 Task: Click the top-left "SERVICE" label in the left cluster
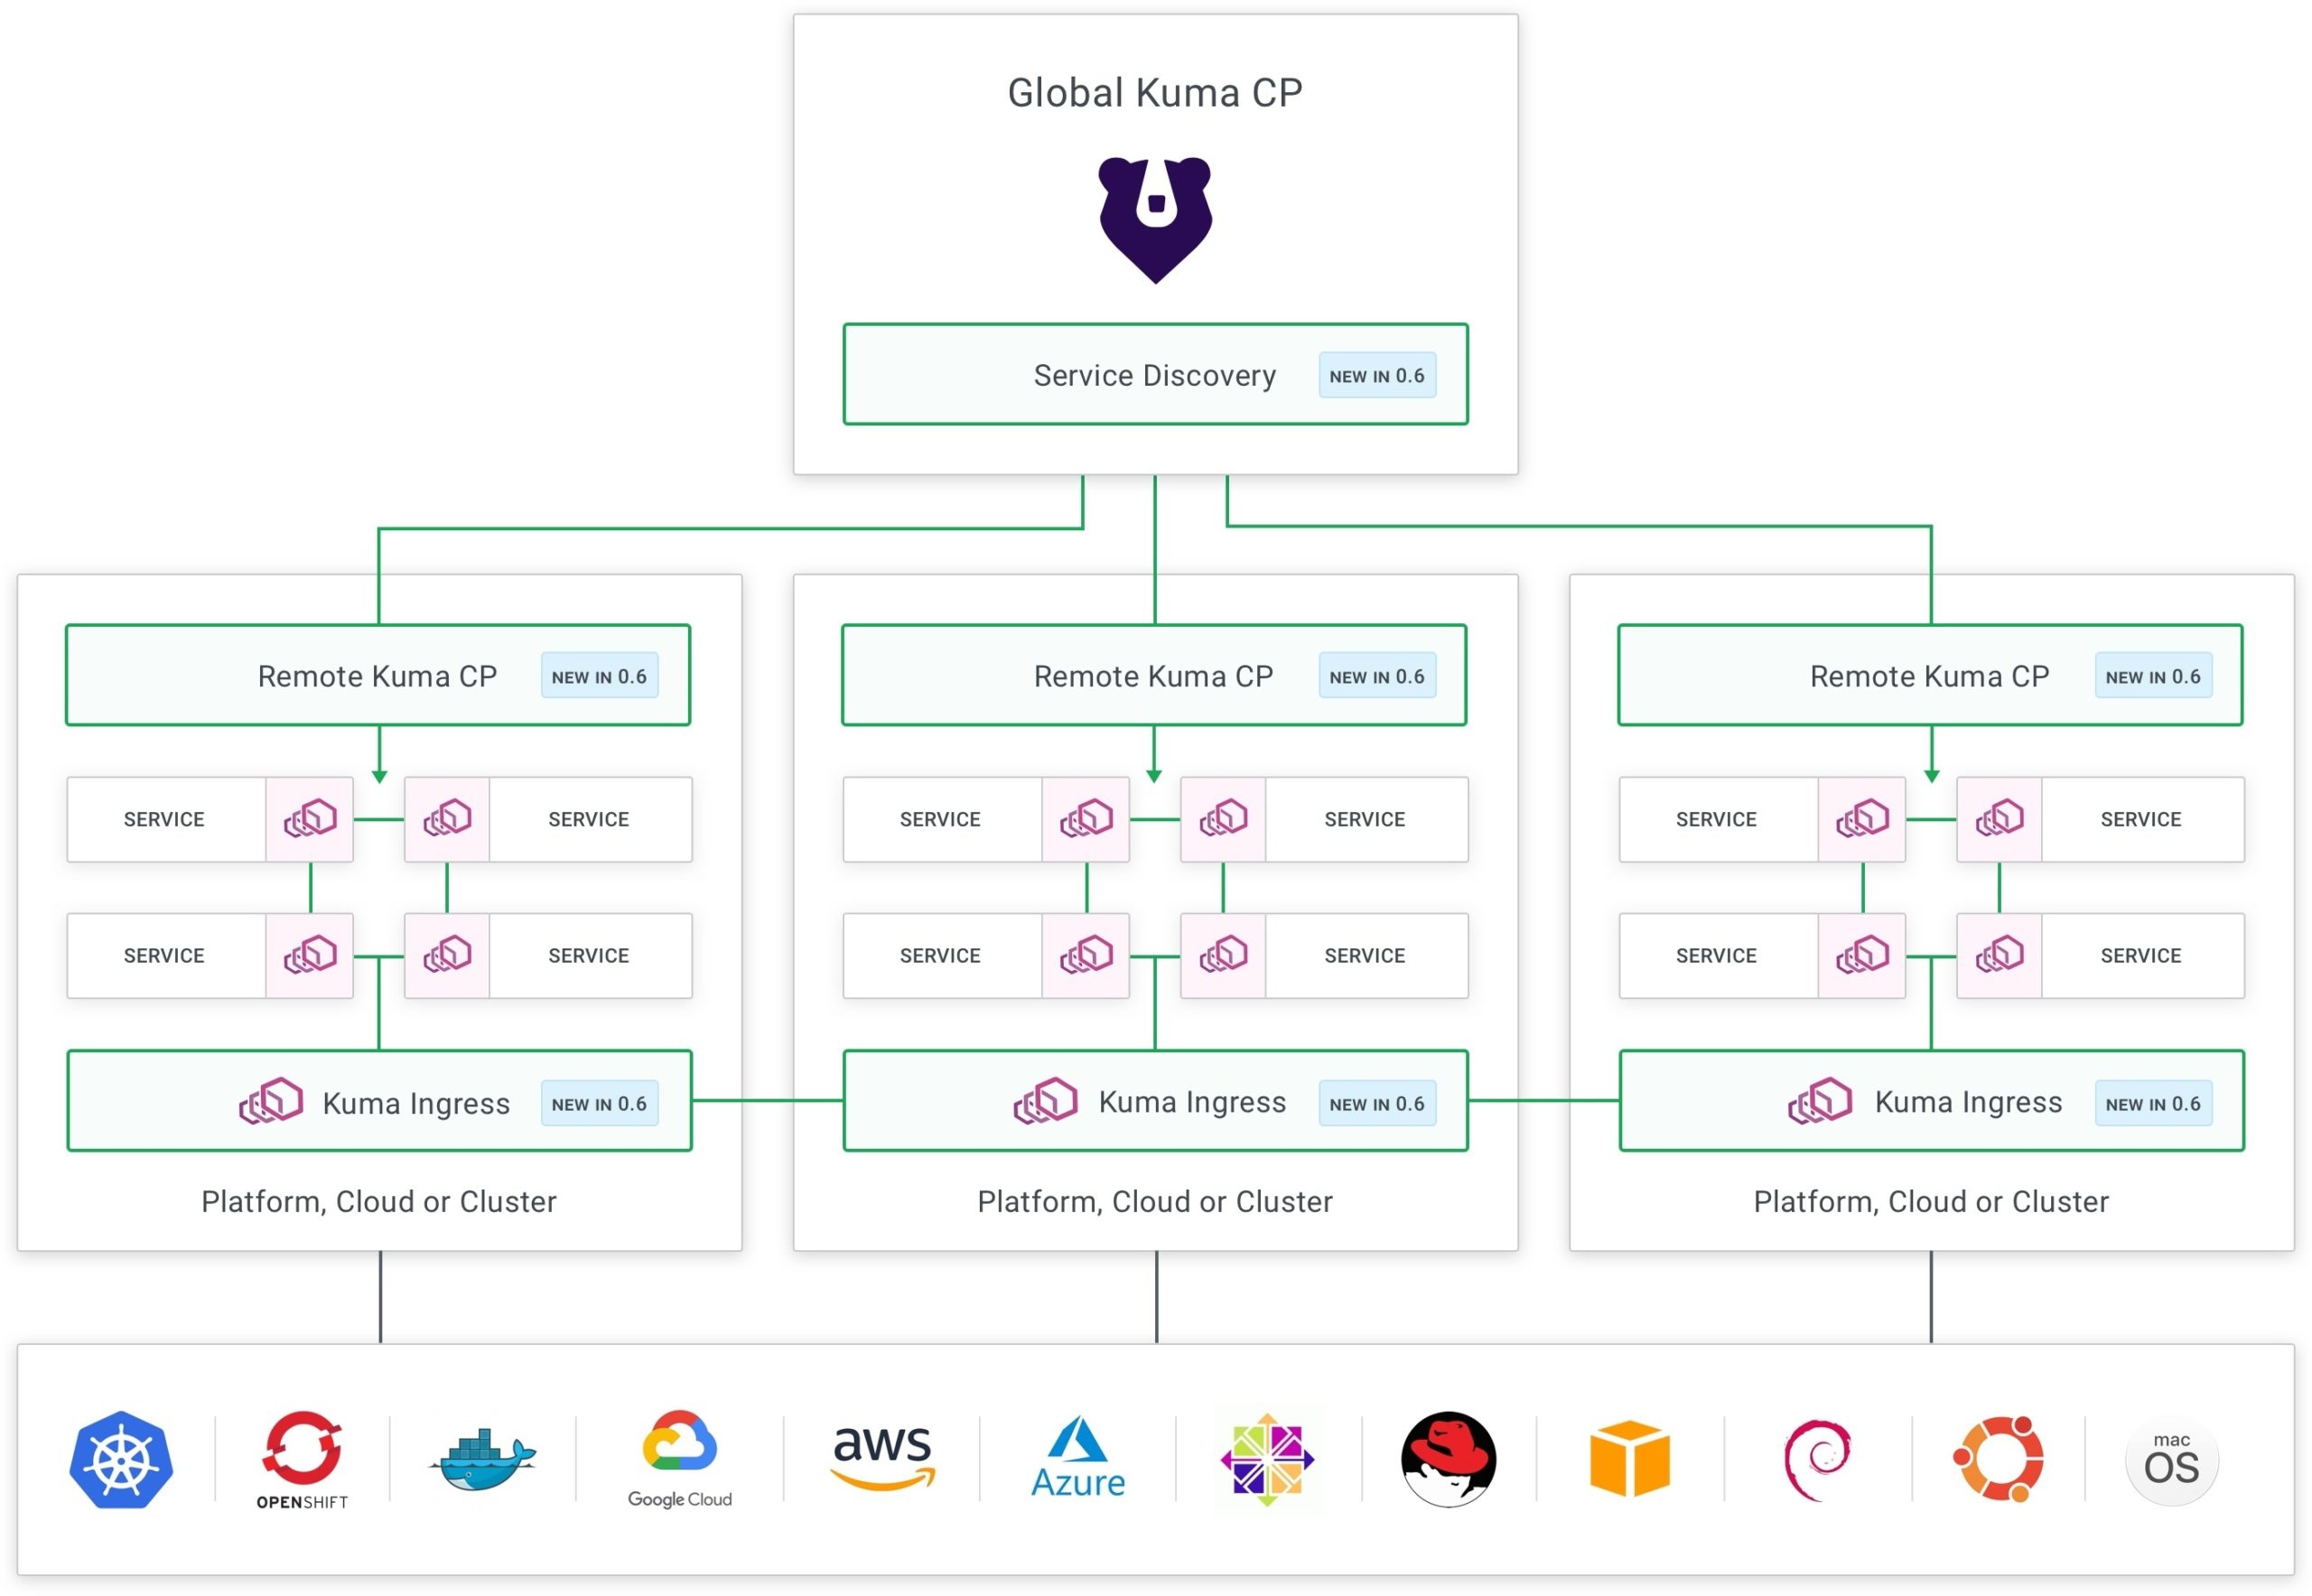pyautogui.click(x=164, y=819)
